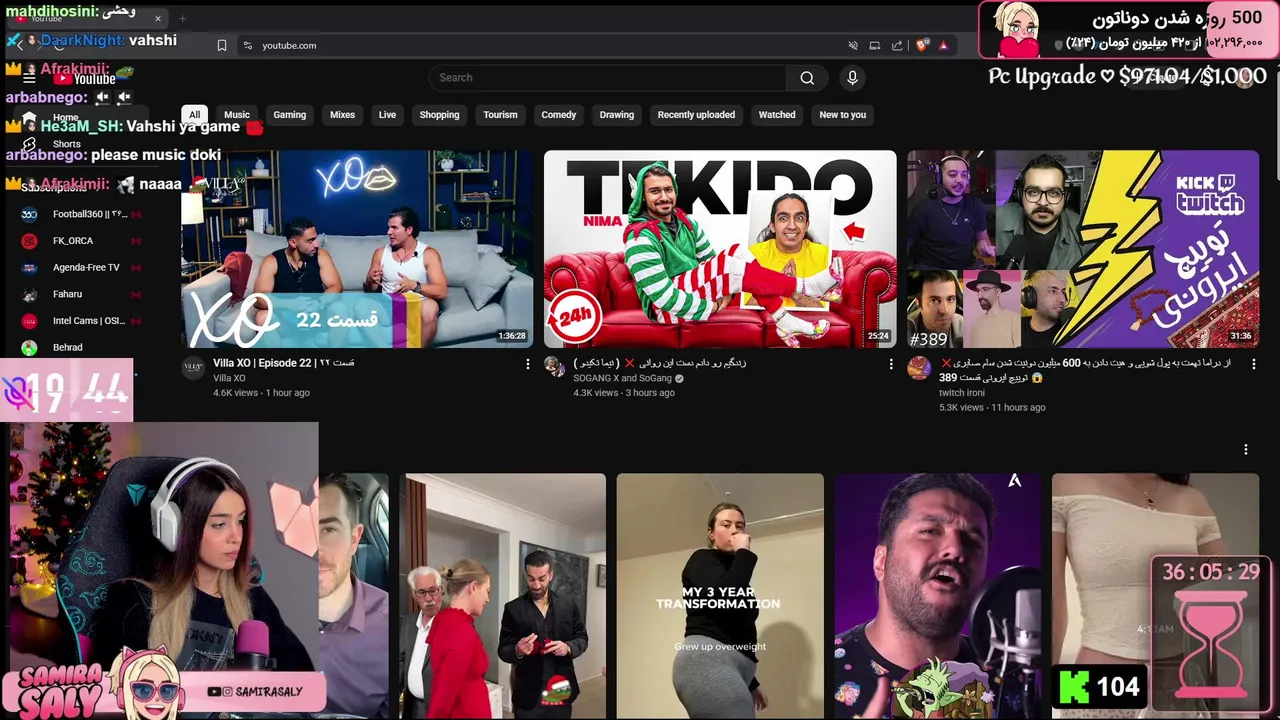Open the Faharu subscription
This screenshot has width=1280, height=720.
(80, 294)
